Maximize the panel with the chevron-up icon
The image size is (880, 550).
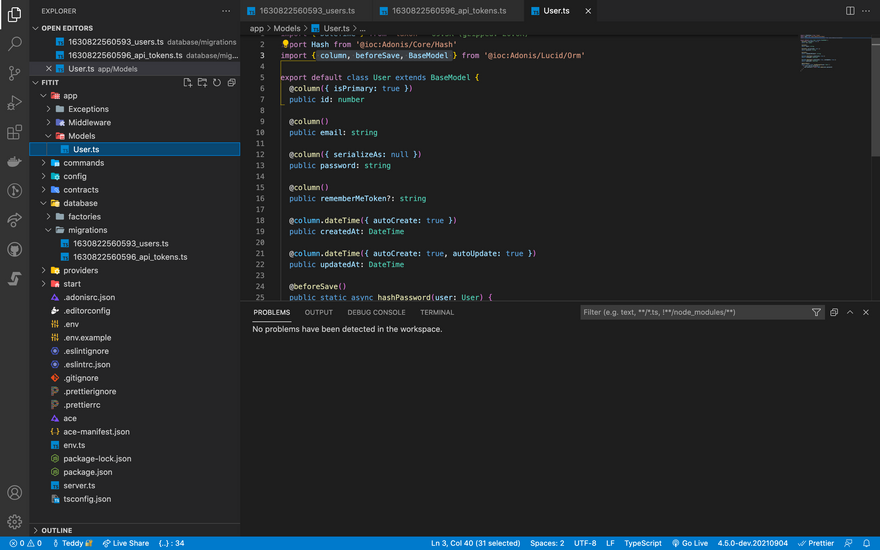850,312
